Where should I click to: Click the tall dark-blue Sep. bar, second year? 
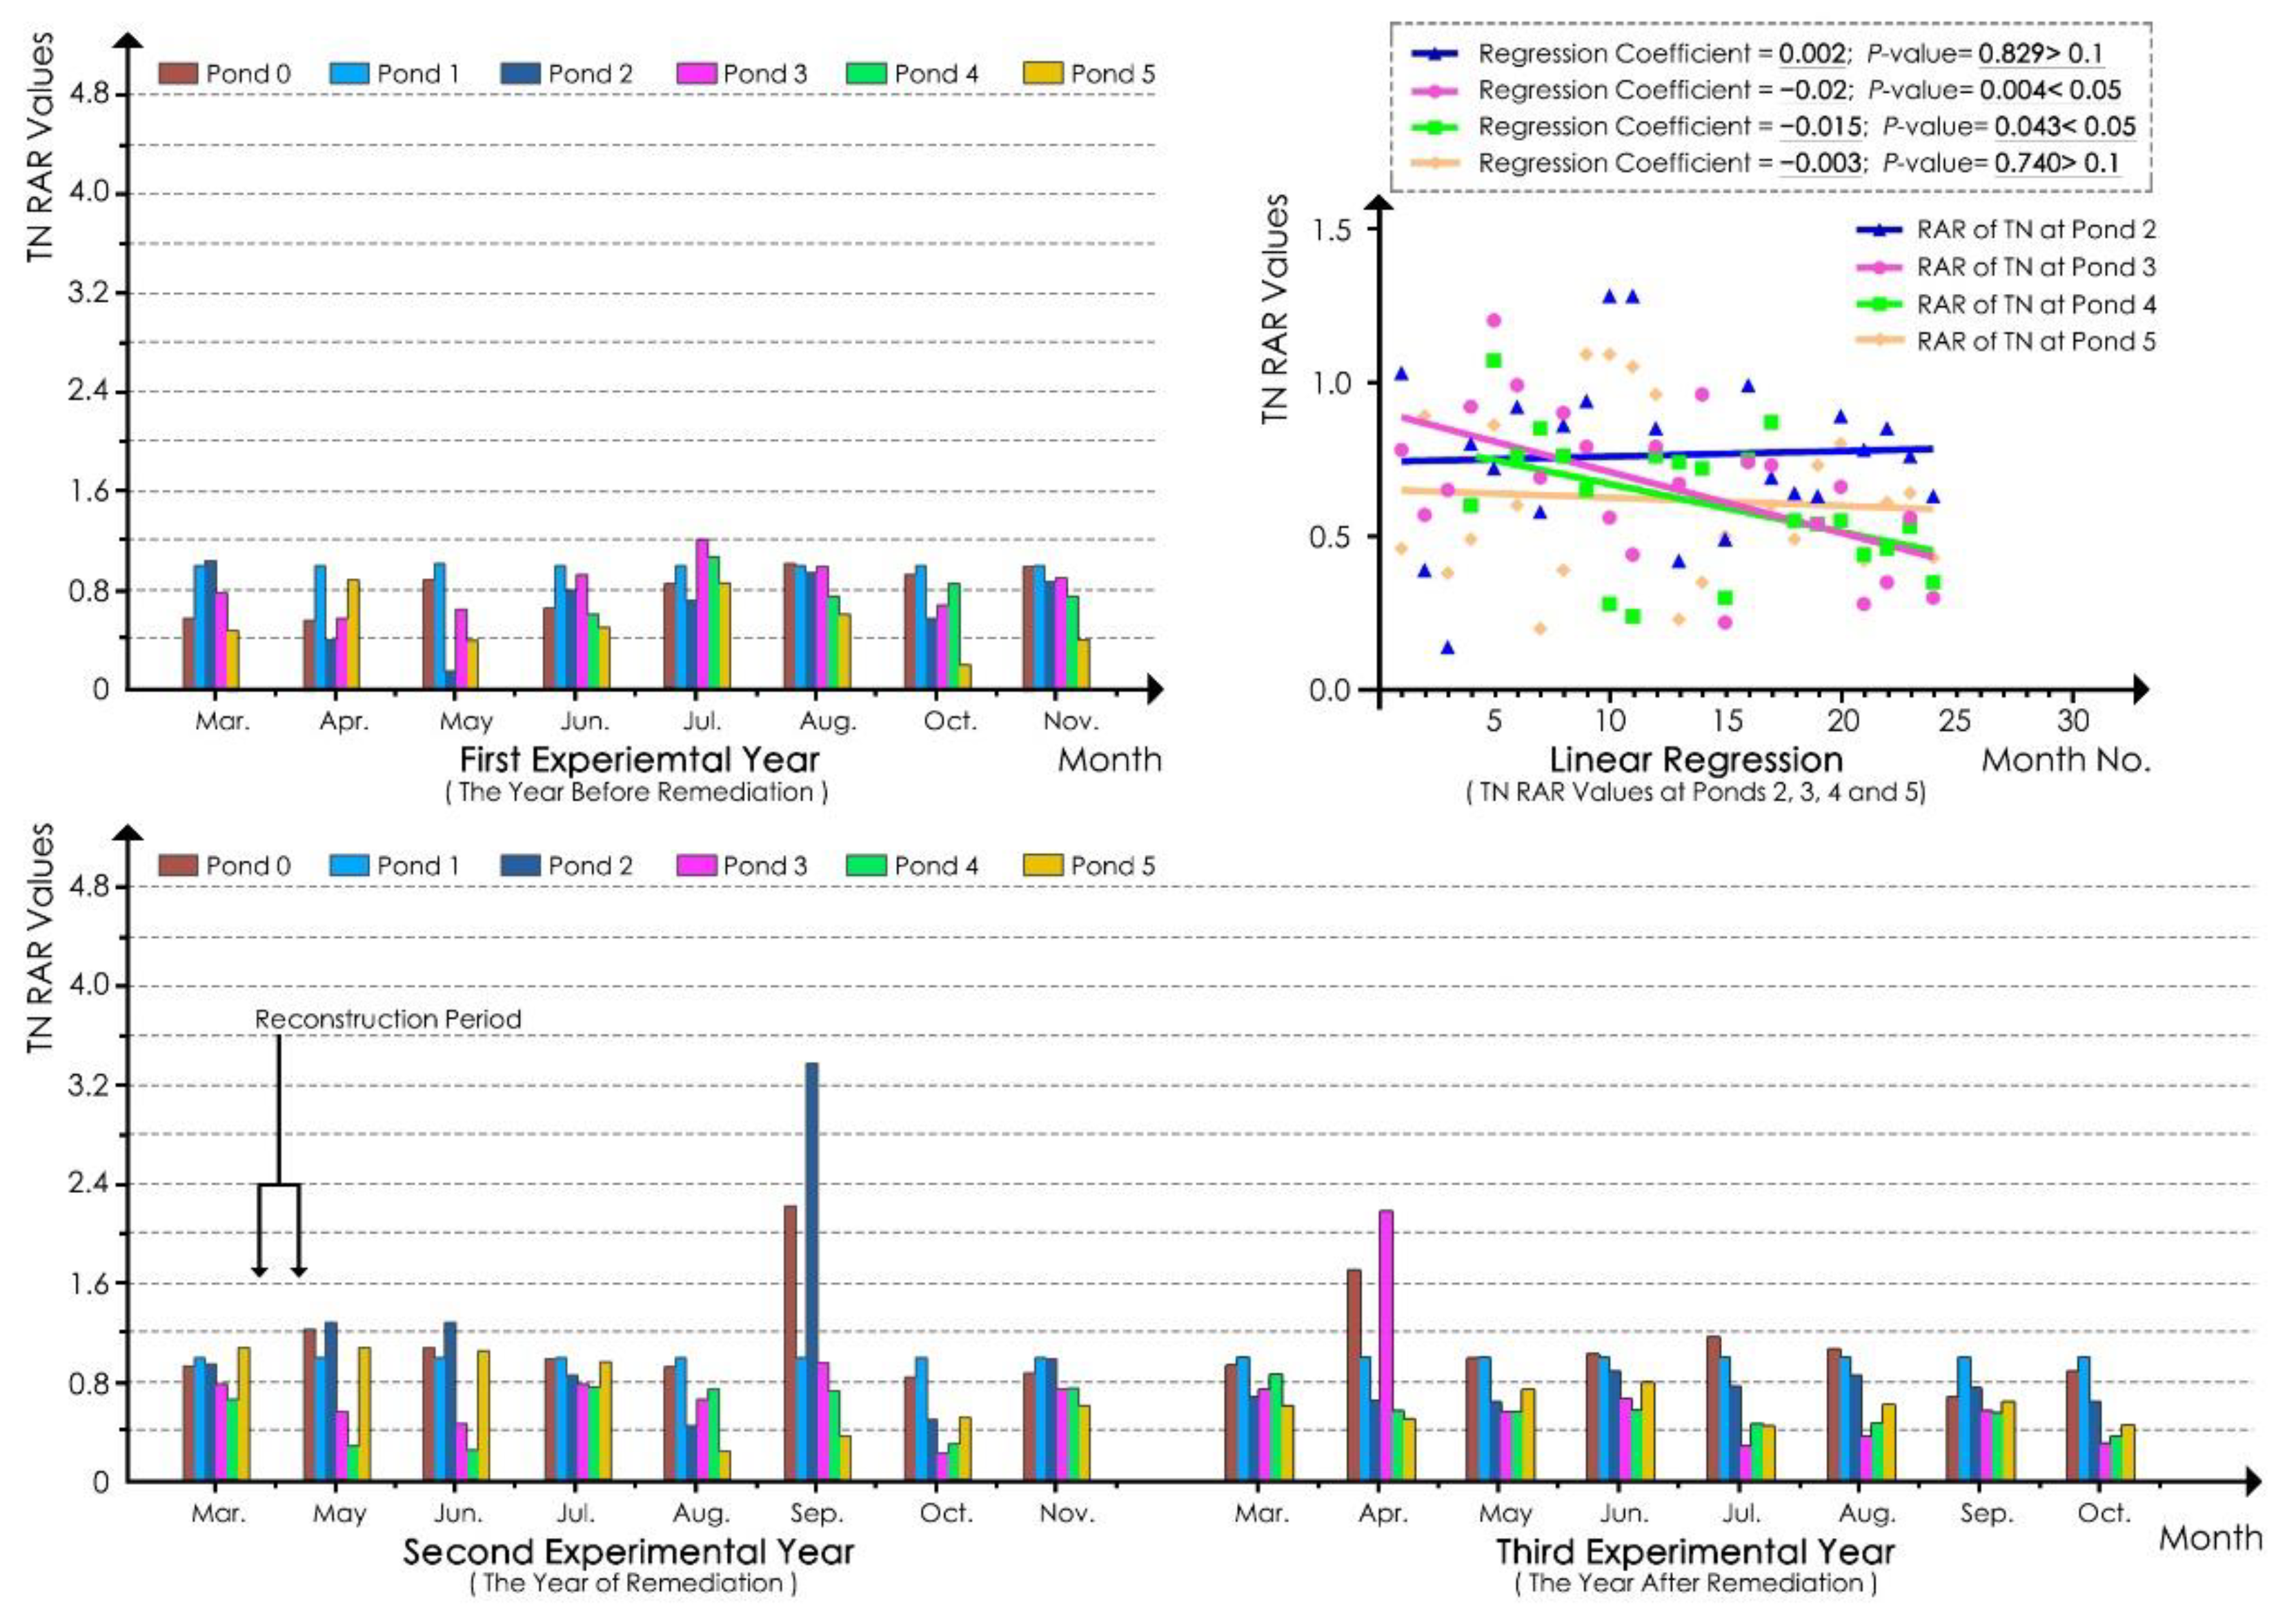coord(812,1270)
